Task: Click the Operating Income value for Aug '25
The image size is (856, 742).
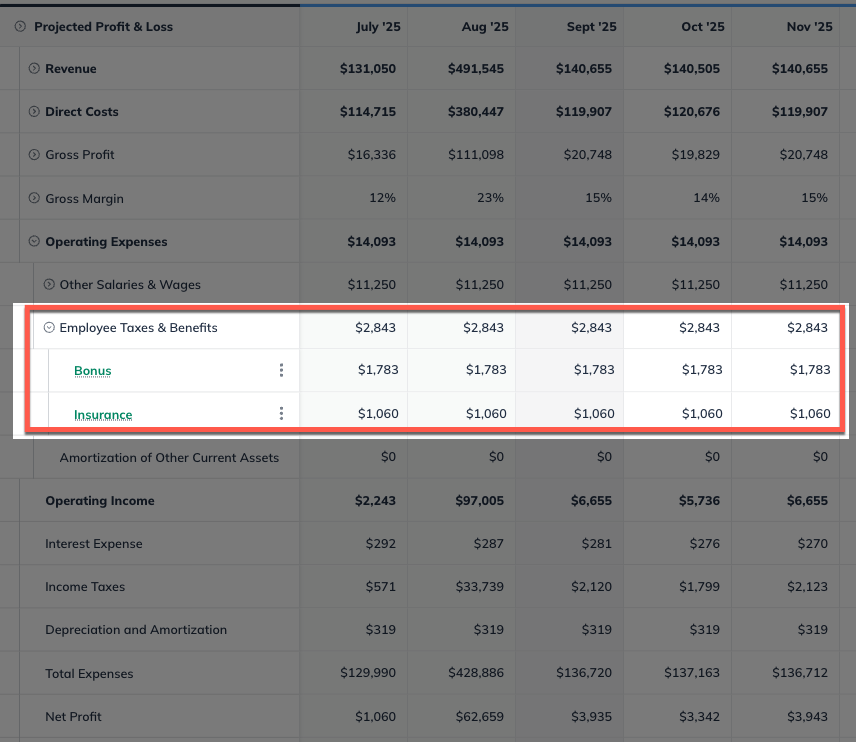Action: pos(479,500)
